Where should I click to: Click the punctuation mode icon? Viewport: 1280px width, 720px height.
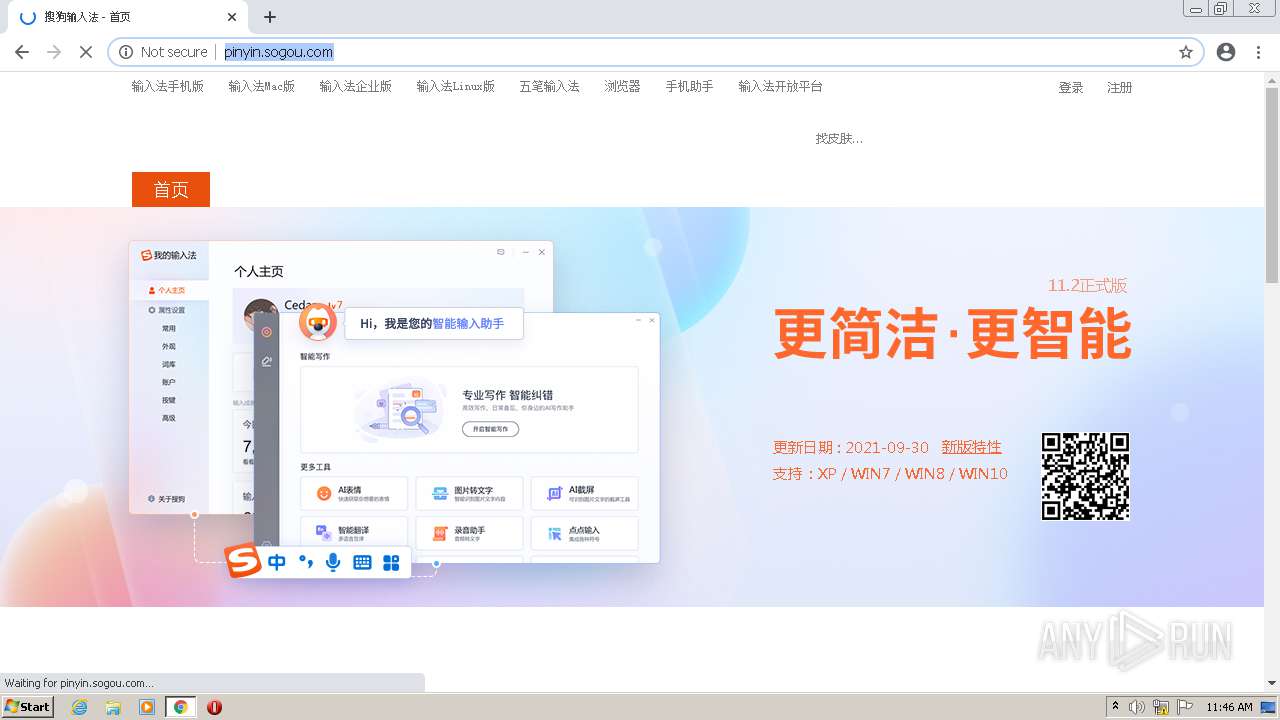click(x=305, y=563)
